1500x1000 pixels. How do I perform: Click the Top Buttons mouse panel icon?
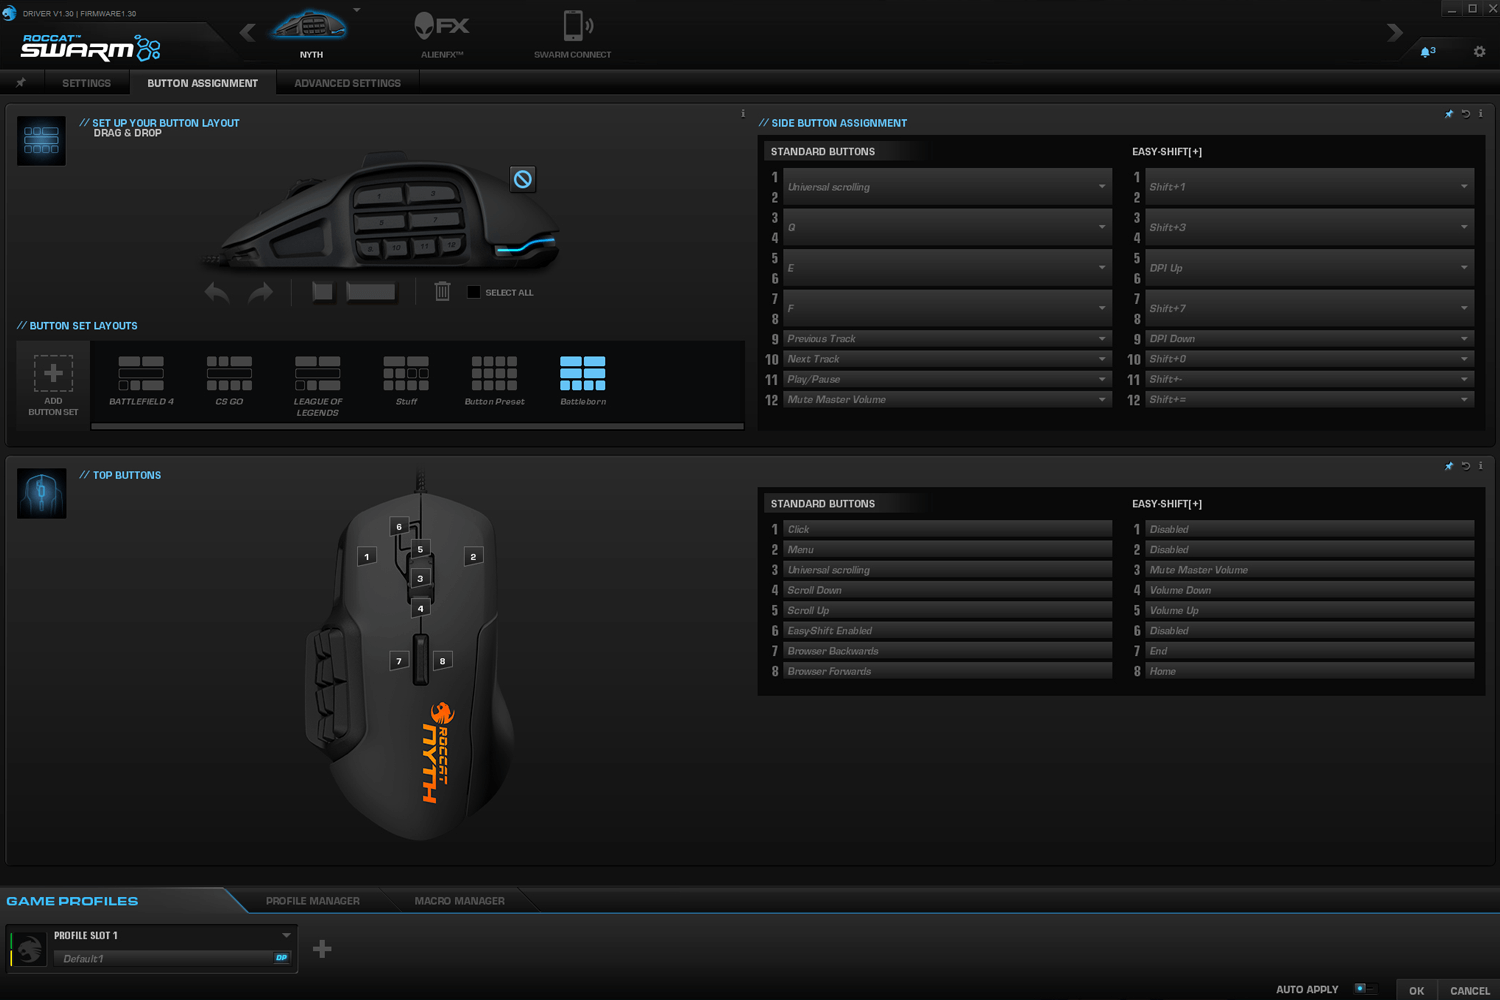click(41, 493)
